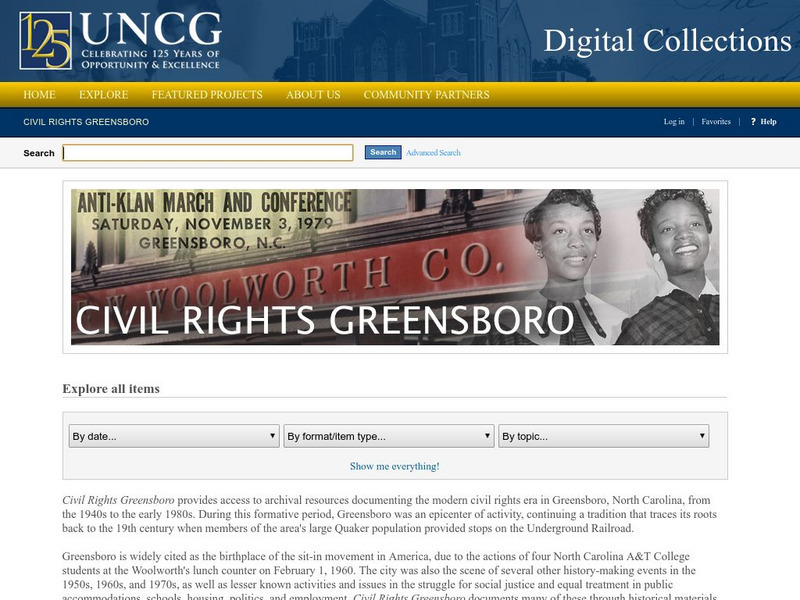Focus the Search text field
This screenshot has height=600, width=800.
208,153
